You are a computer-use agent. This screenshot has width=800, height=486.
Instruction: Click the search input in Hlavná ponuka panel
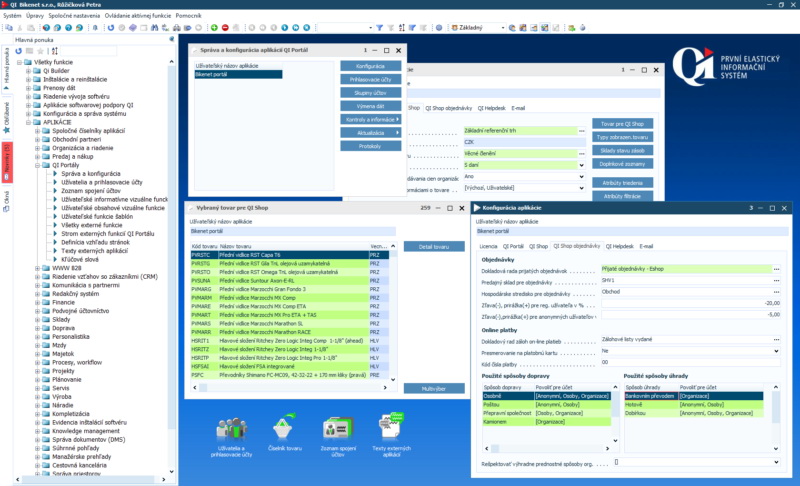coord(89,50)
